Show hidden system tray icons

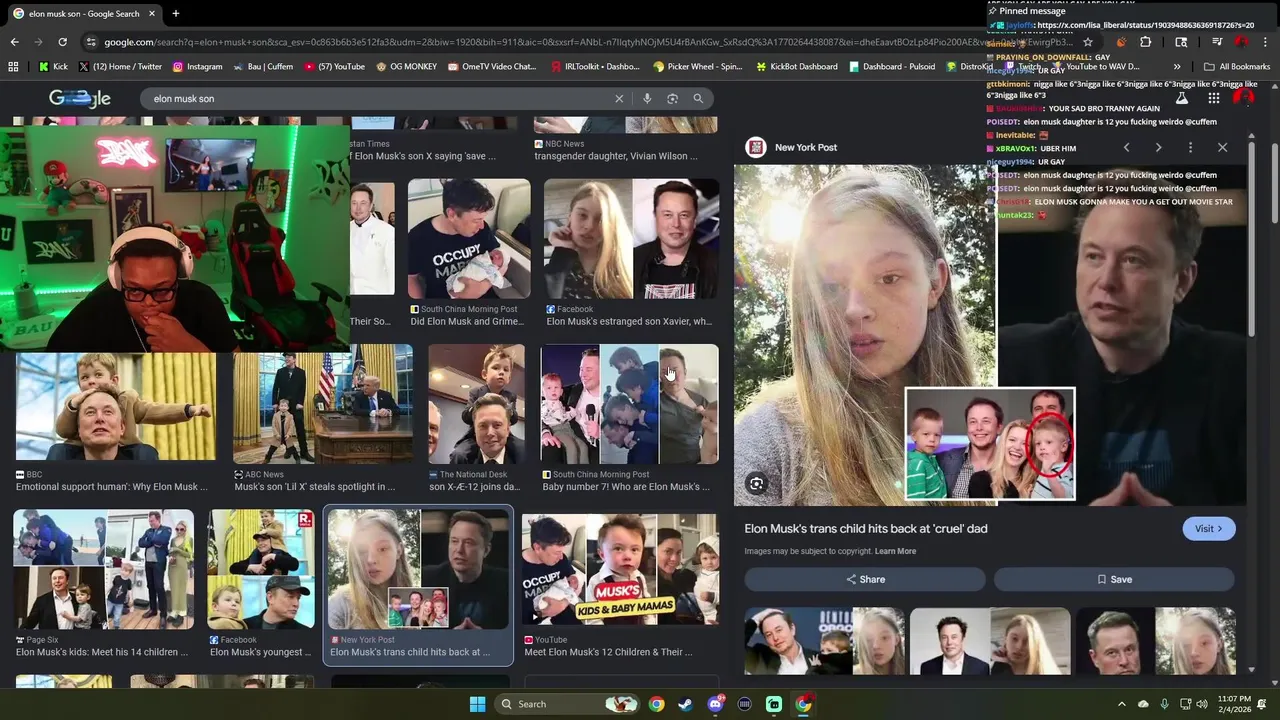pyautogui.click(x=1121, y=704)
